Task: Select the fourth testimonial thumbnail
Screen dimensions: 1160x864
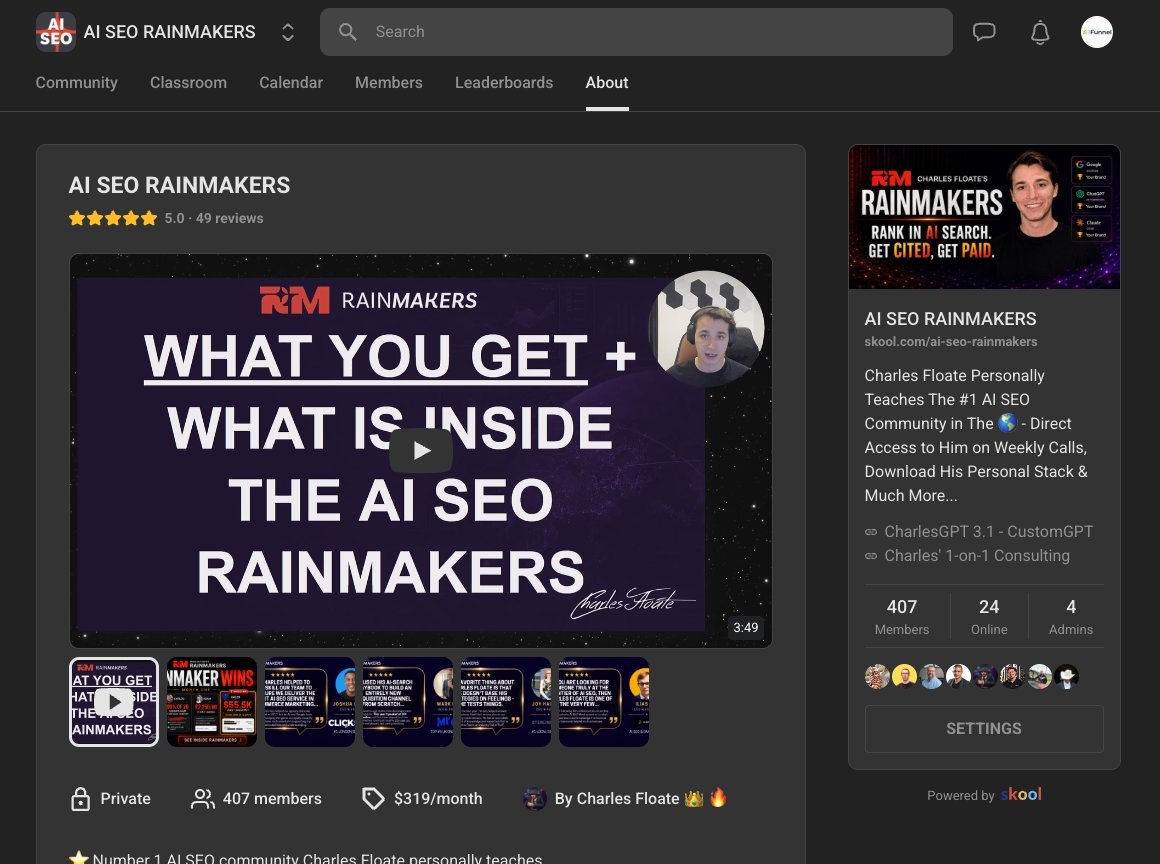Action: click(408, 701)
